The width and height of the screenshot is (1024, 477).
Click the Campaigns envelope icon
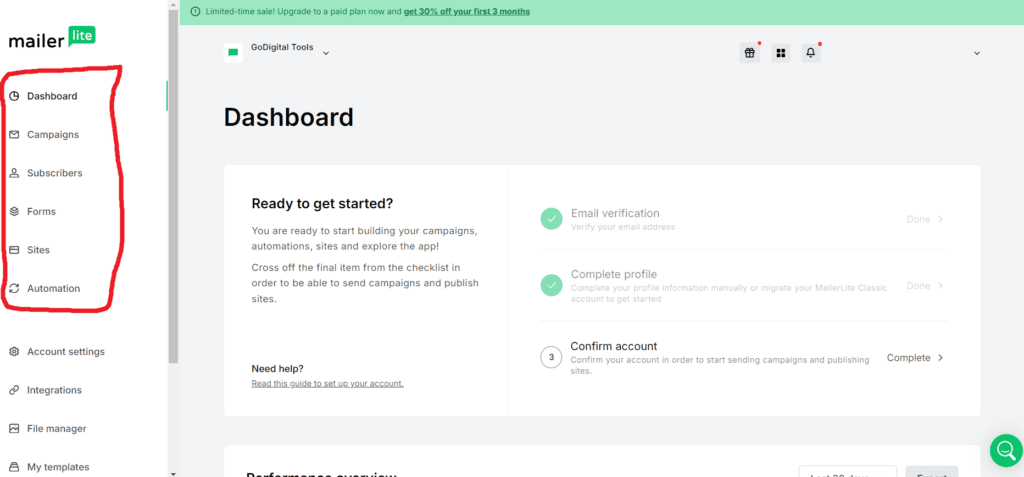click(14, 134)
